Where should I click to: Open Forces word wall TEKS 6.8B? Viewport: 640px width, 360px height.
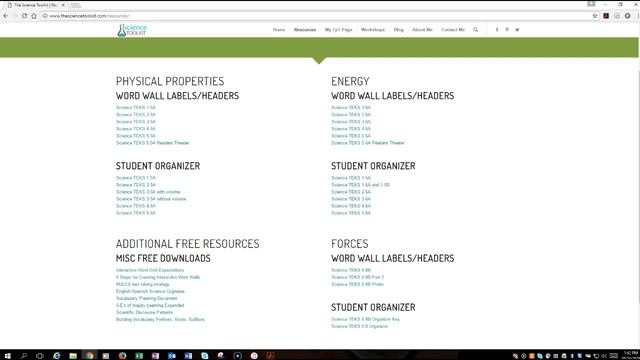coord(351,270)
